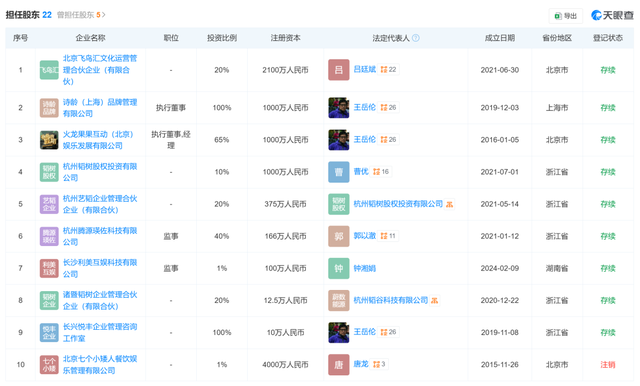The image size is (640, 386).
Task: Click the help icon beside 法定代表人
Action: [x=416, y=38]
